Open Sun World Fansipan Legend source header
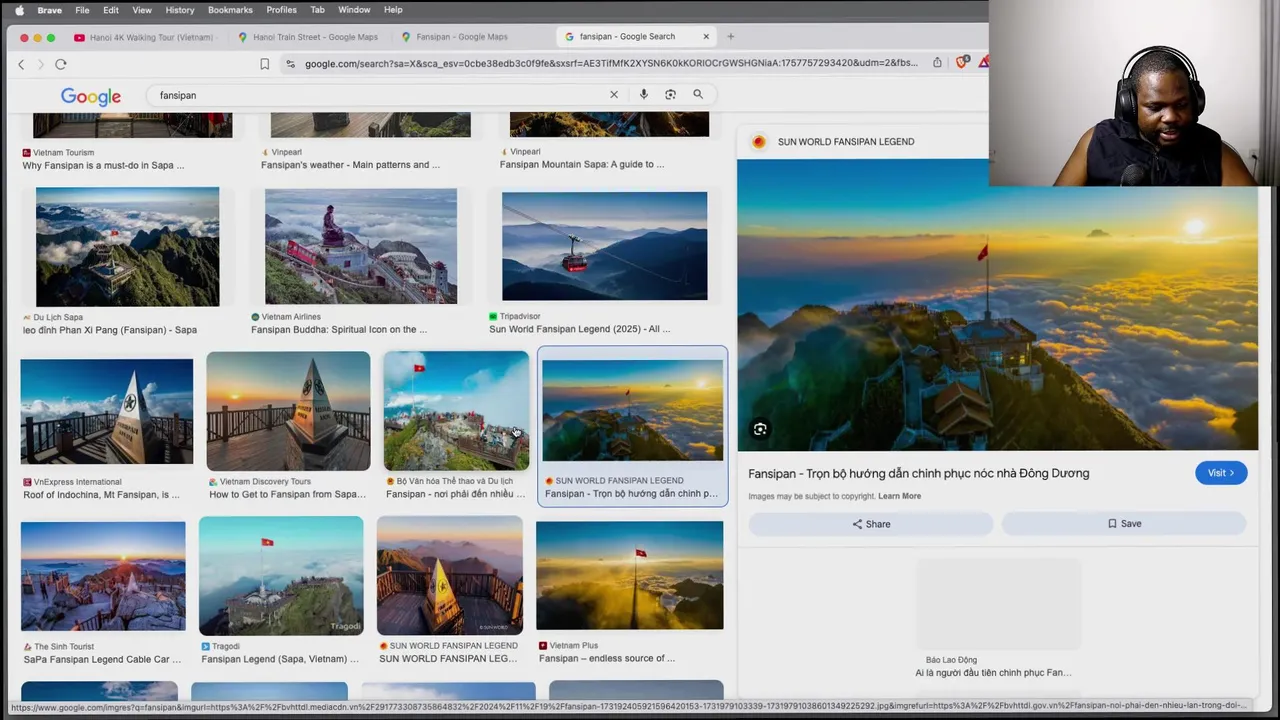 click(846, 142)
